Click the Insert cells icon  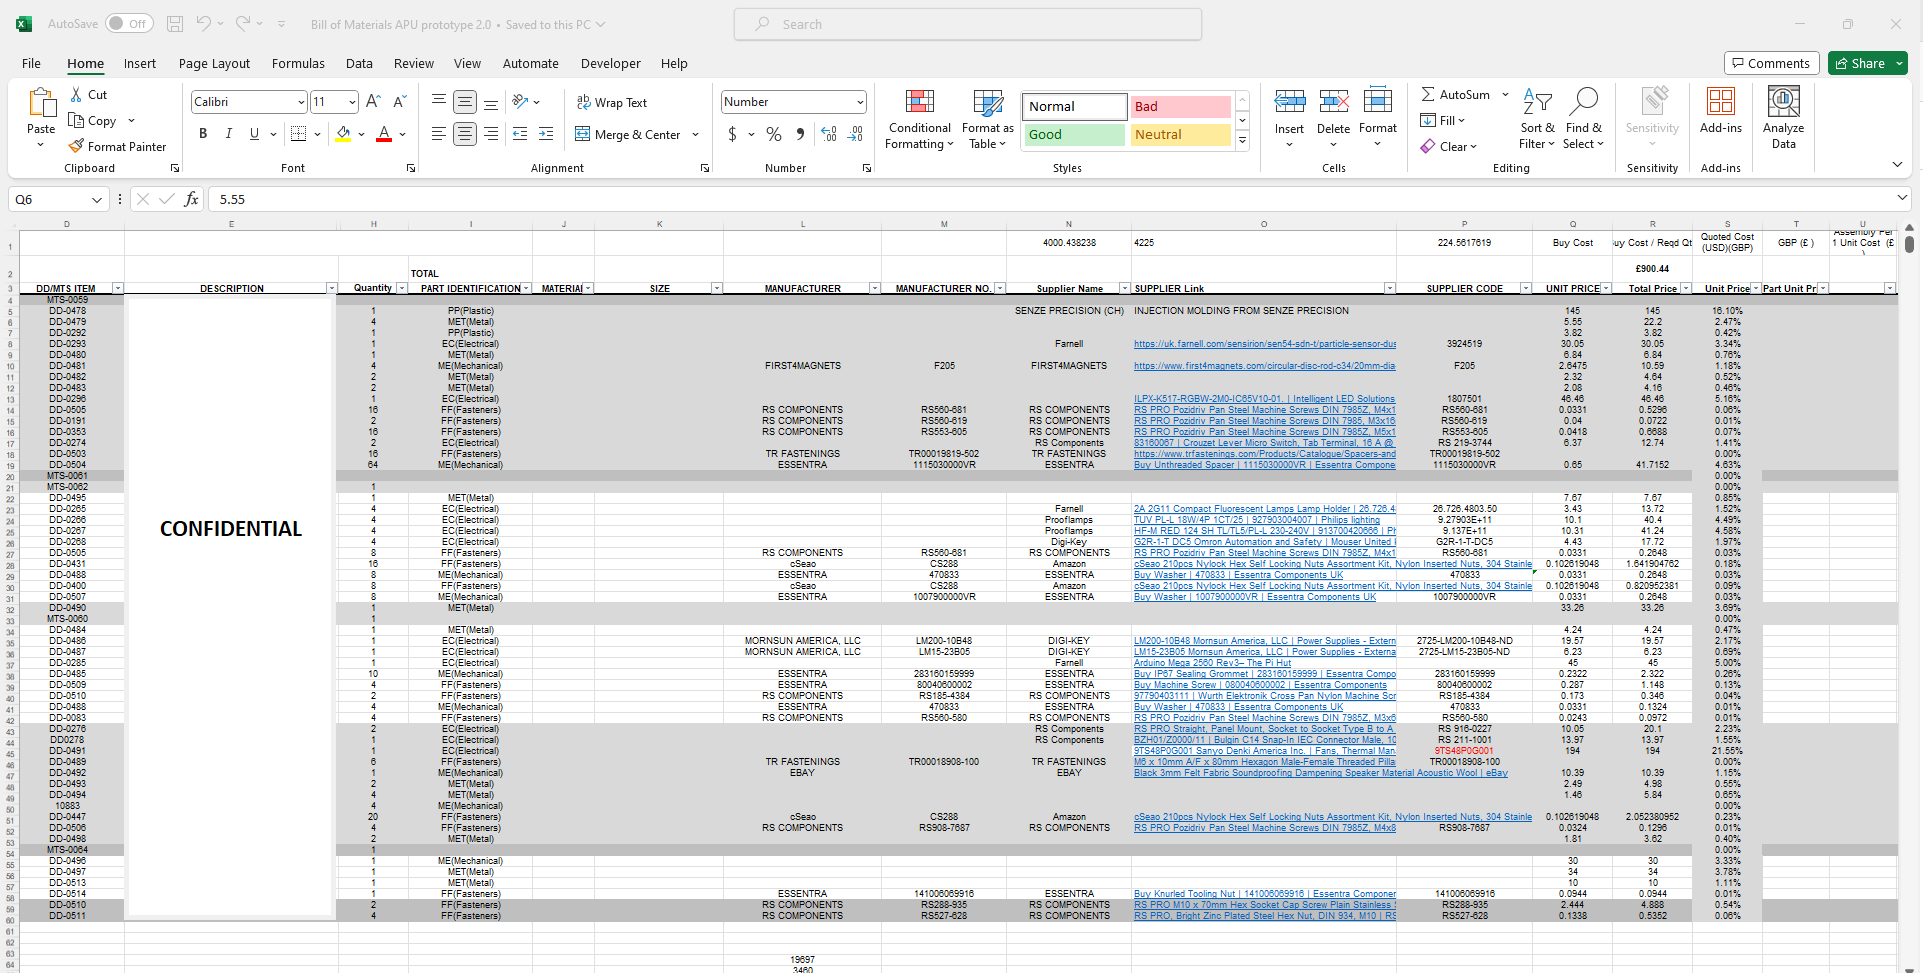[x=1289, y=101]
